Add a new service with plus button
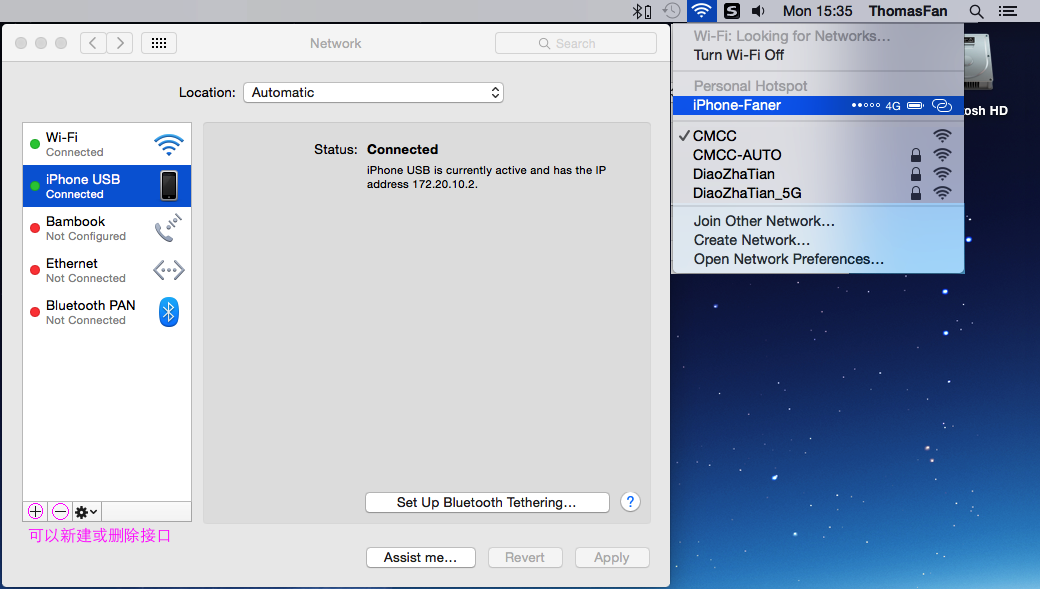This screenshot has width=1040, height=589. (x=36, y=511)
